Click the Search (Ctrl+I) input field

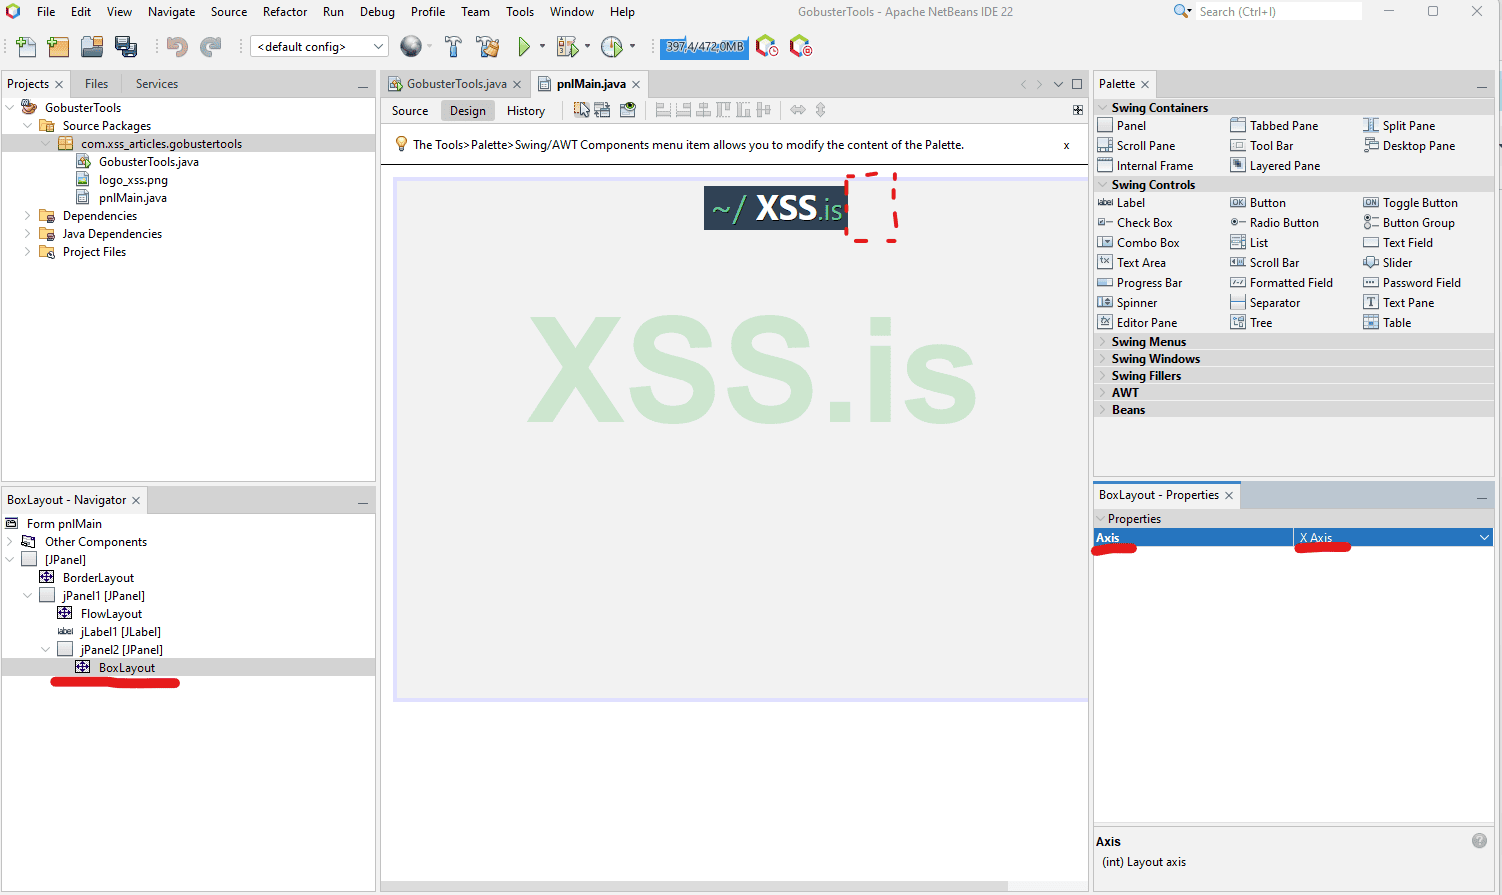1279,12
